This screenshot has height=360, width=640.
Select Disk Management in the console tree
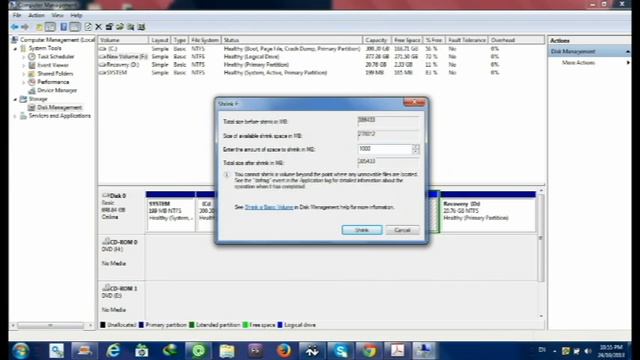(x=60, y=108)
